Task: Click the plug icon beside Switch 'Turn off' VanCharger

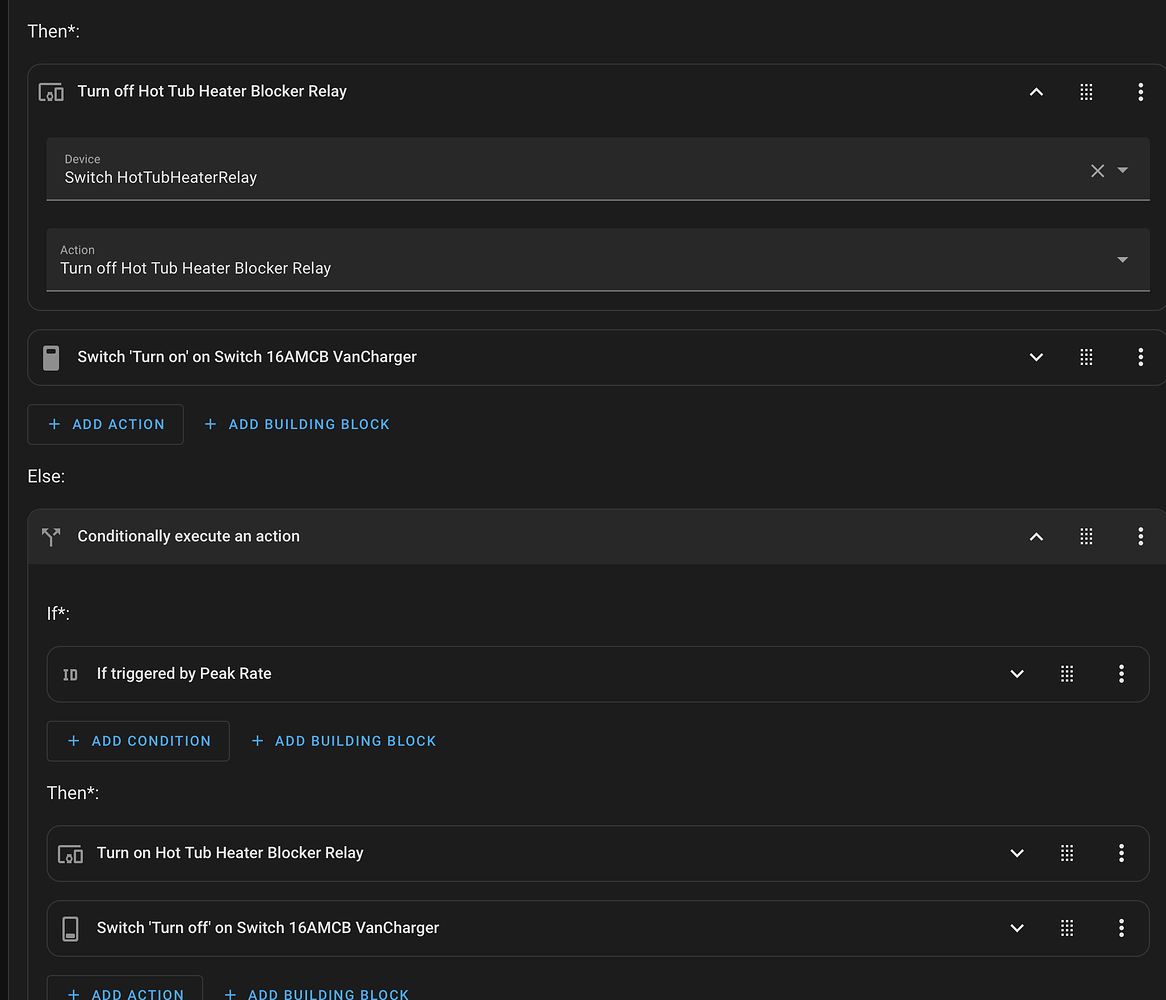Action: click(70, 928)
